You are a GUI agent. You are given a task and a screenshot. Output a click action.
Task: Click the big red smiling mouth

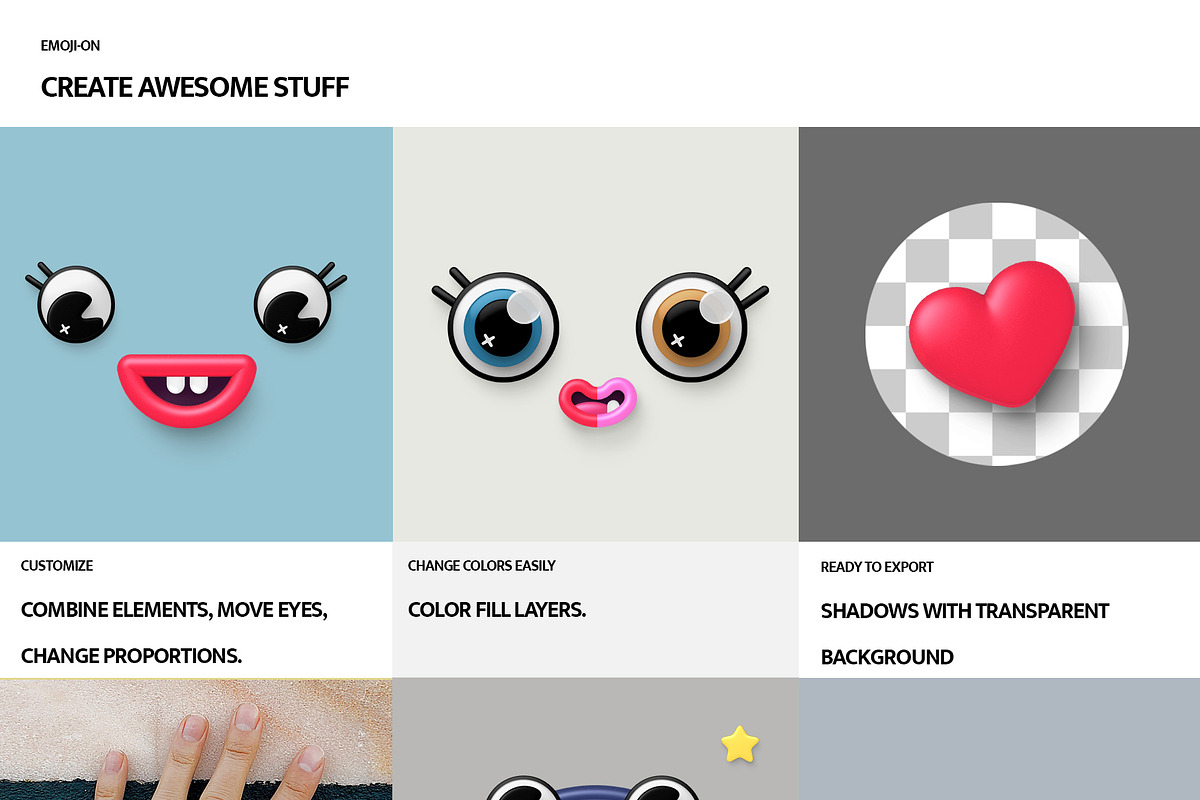[x=187, y=389]
